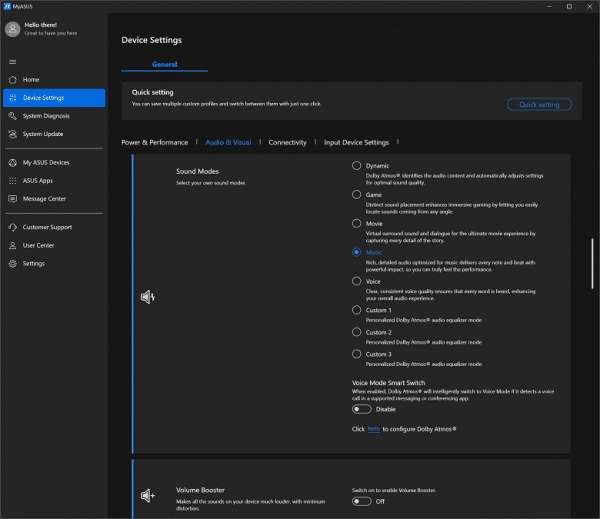Click the Quick setting button

[x=539, y=104]
